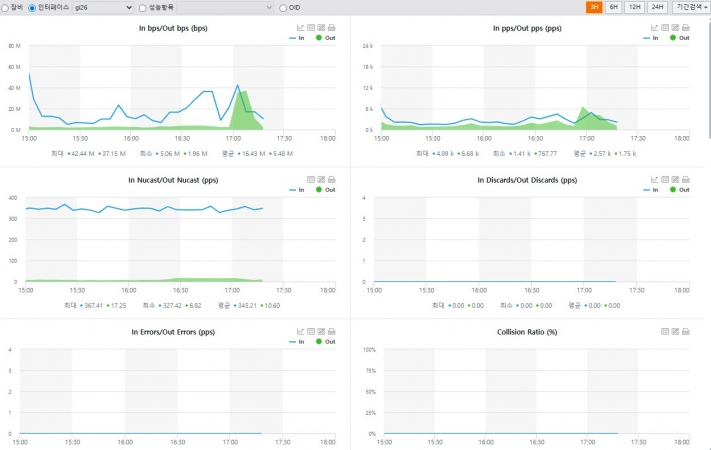
Task: Open table view icon on In Nucast/Out Nucast chart
Action: click(x=311, y=180)
